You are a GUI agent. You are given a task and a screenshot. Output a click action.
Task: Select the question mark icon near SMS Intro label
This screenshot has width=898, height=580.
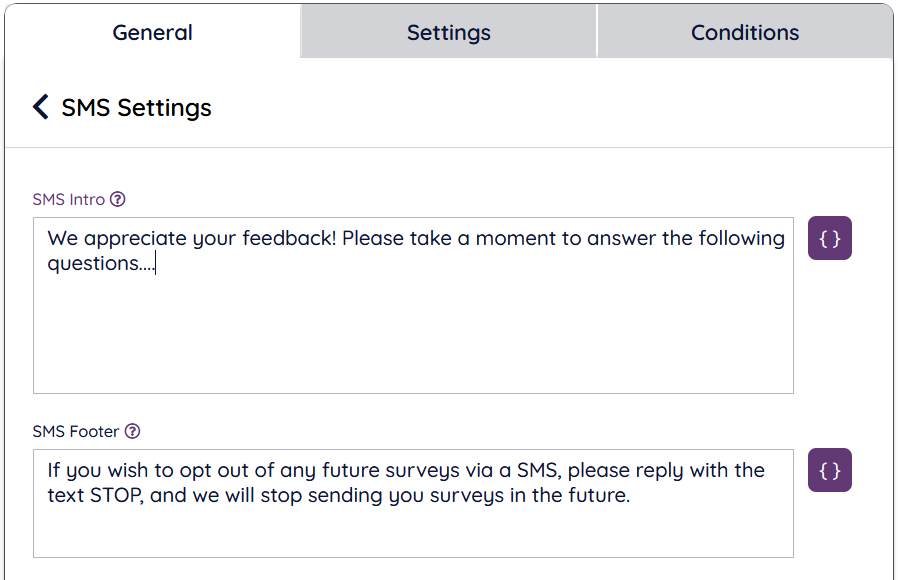[118, 199]
